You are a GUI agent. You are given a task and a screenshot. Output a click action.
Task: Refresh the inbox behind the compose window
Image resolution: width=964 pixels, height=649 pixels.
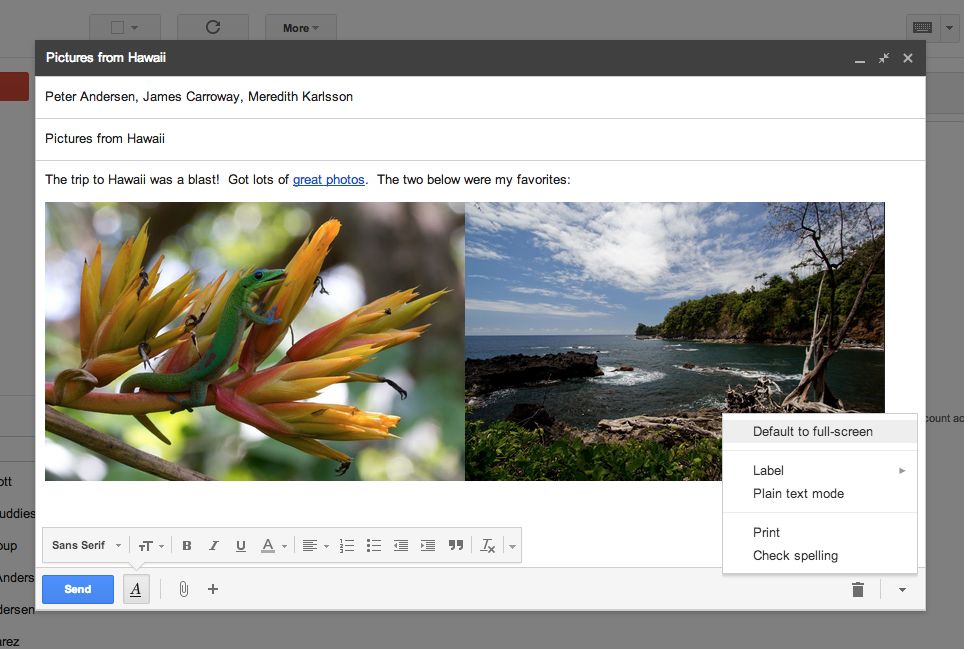[213, 27]
